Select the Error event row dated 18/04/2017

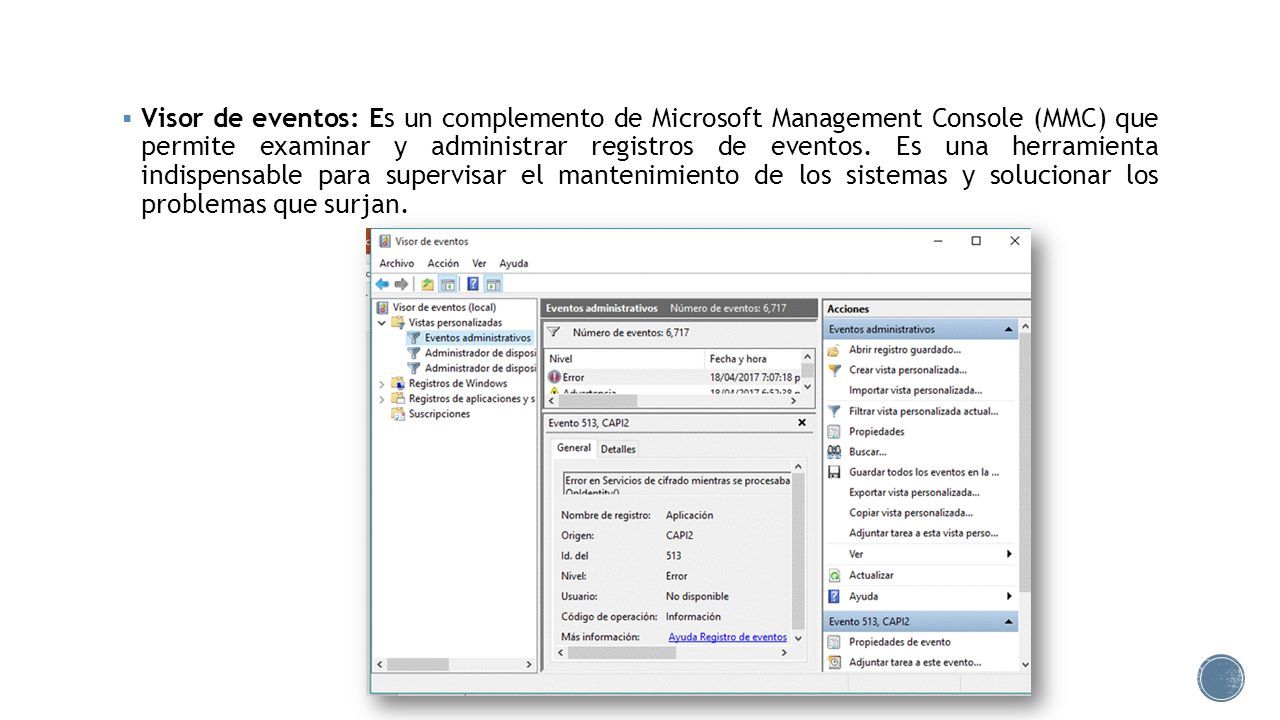pos(673,377)
